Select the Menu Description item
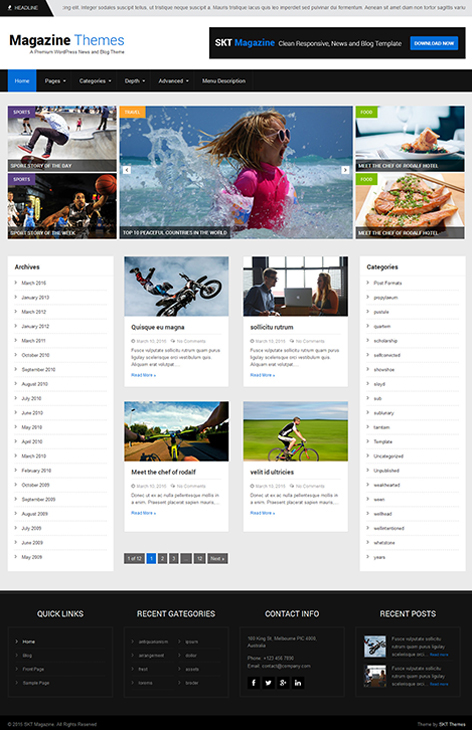The image size is (472, 730). [223, 81]
